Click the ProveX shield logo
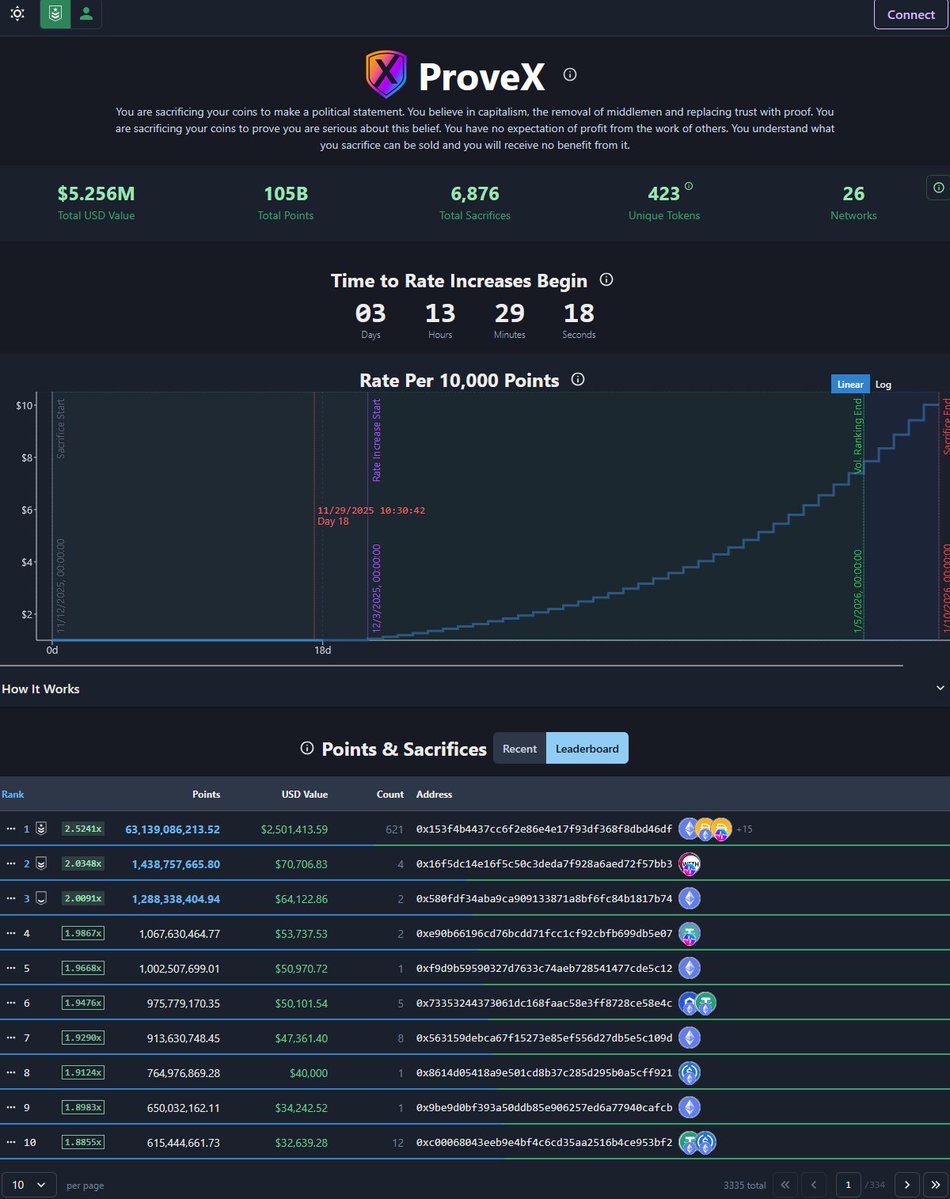Viewport: 950px width, 1199px height. click(386, 74)
